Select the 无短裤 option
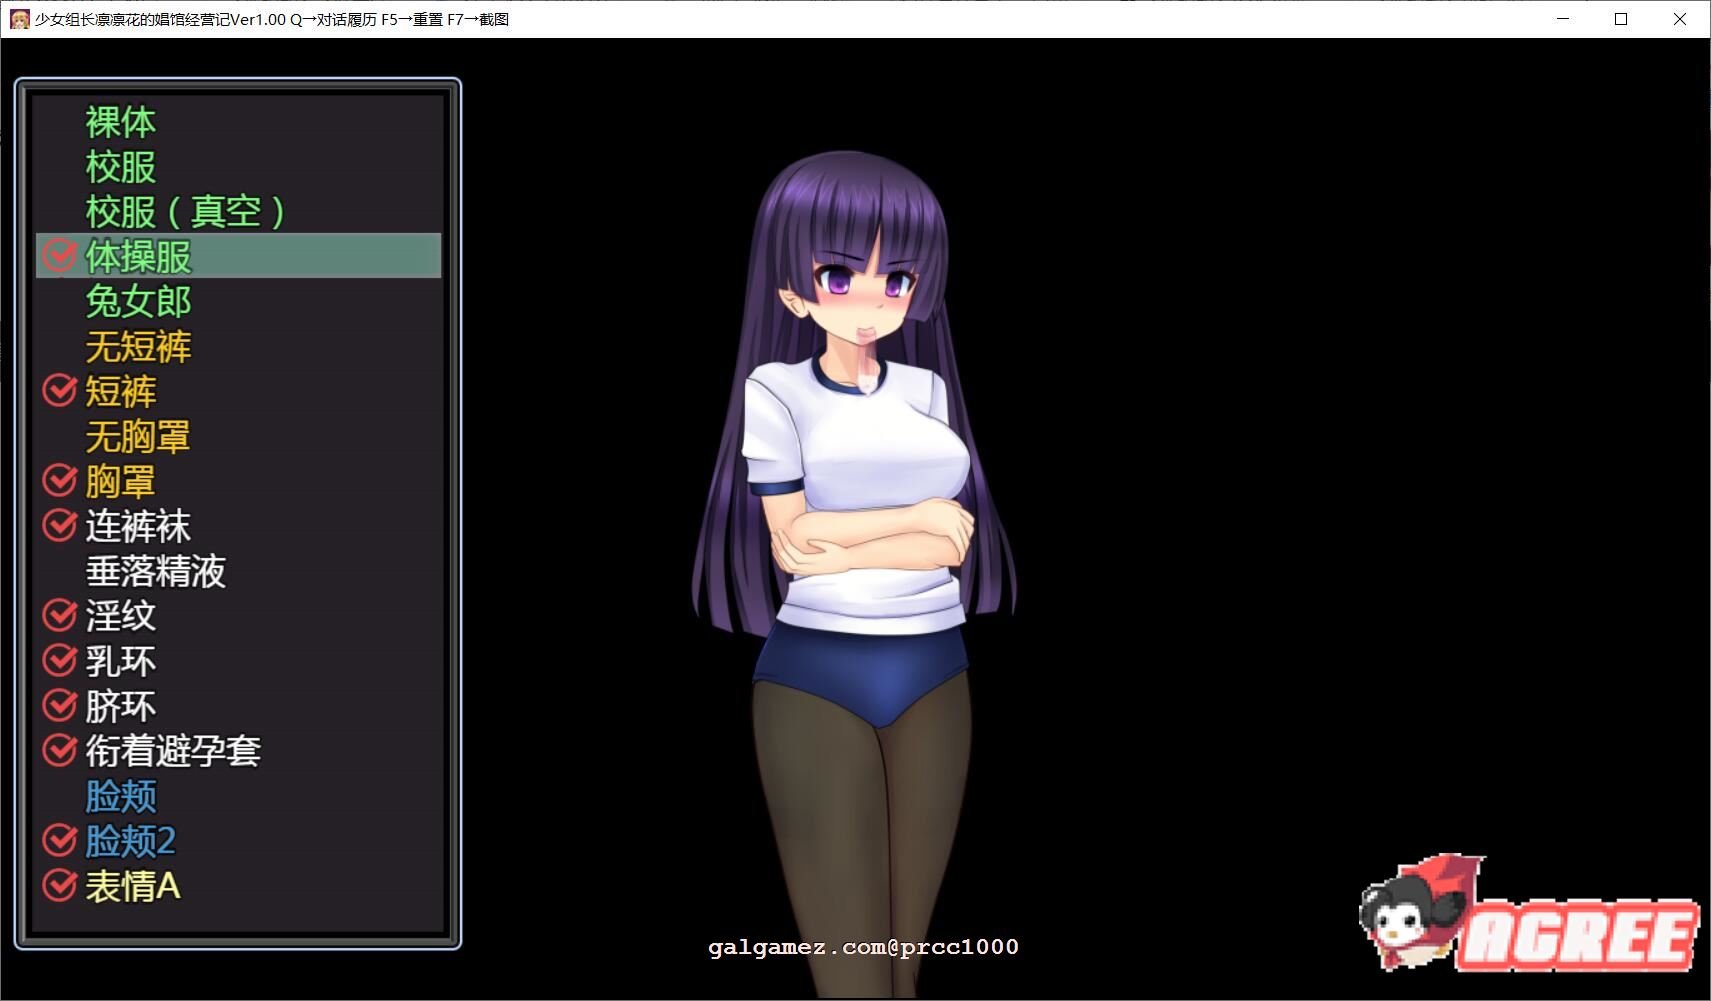The width and height of the screenshot is (1711, 1001). (x=138, y=346)
